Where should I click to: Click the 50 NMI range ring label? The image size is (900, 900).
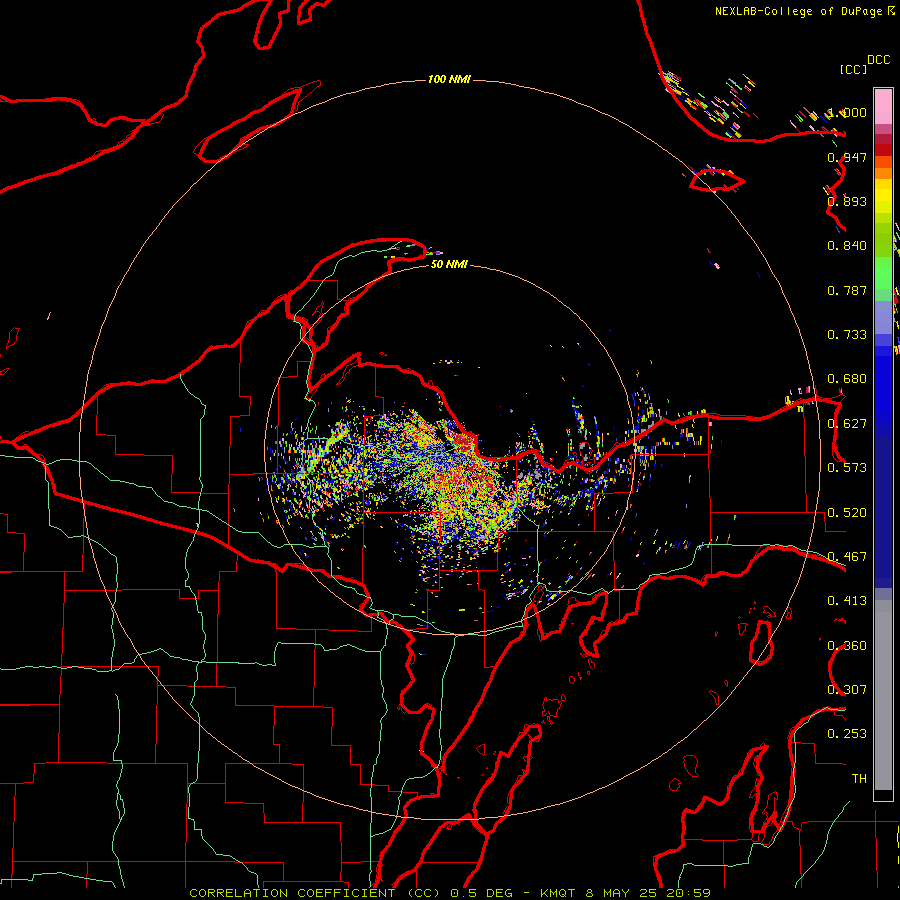(449, 265)
